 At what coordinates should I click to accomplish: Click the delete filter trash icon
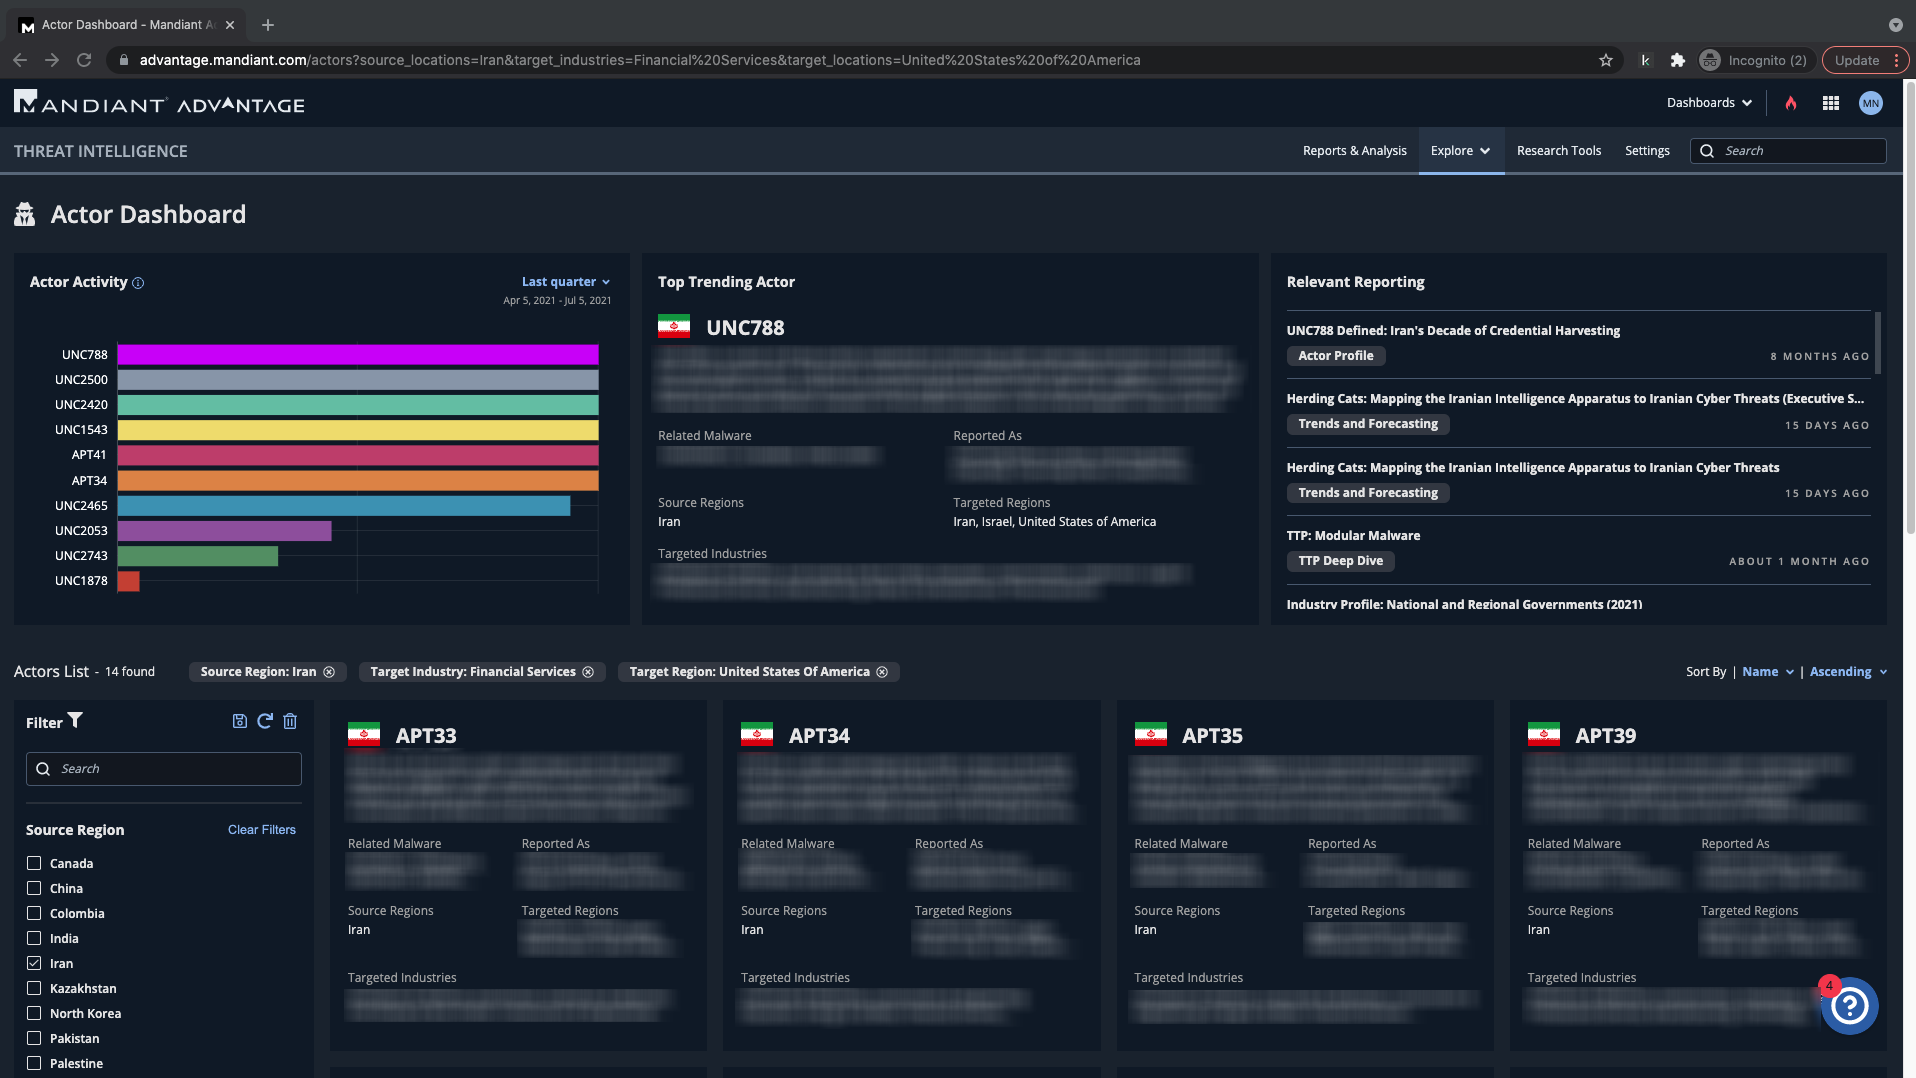click(x=290, y=721)
